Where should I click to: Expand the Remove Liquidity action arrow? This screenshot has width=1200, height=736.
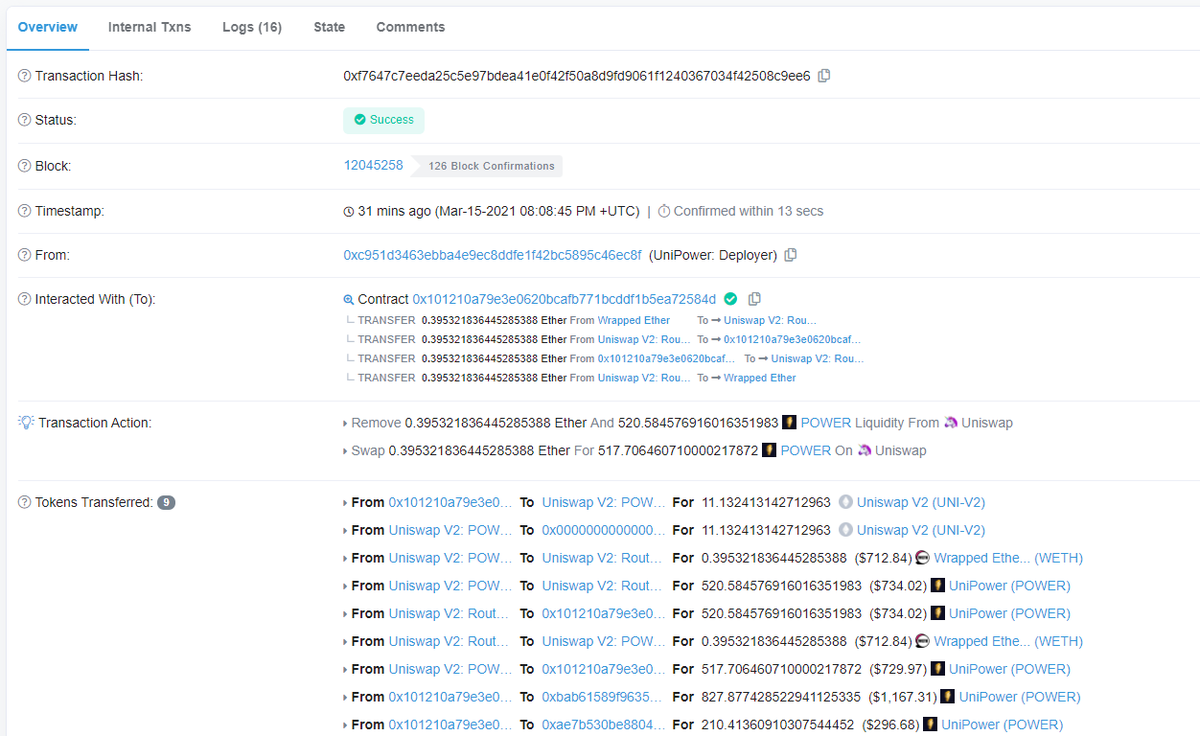345,423
